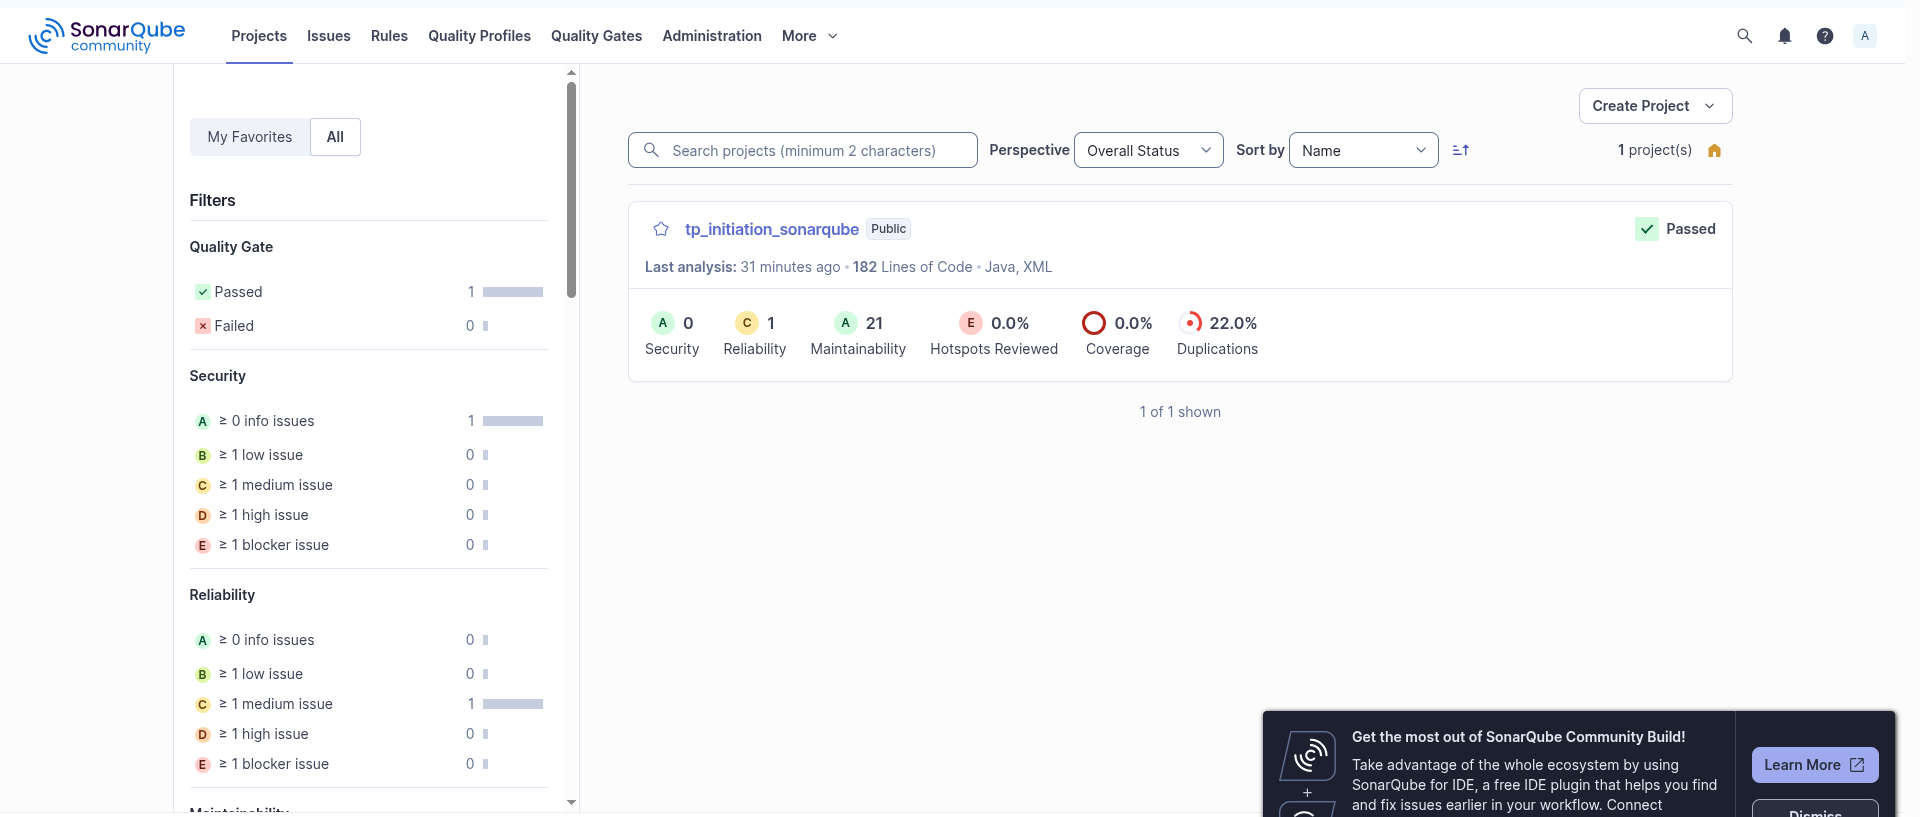Viewport: 1920px width, 817px height.
Task: Filter Security by '≥ 1 blocker issue'
Action: (368, 545)
